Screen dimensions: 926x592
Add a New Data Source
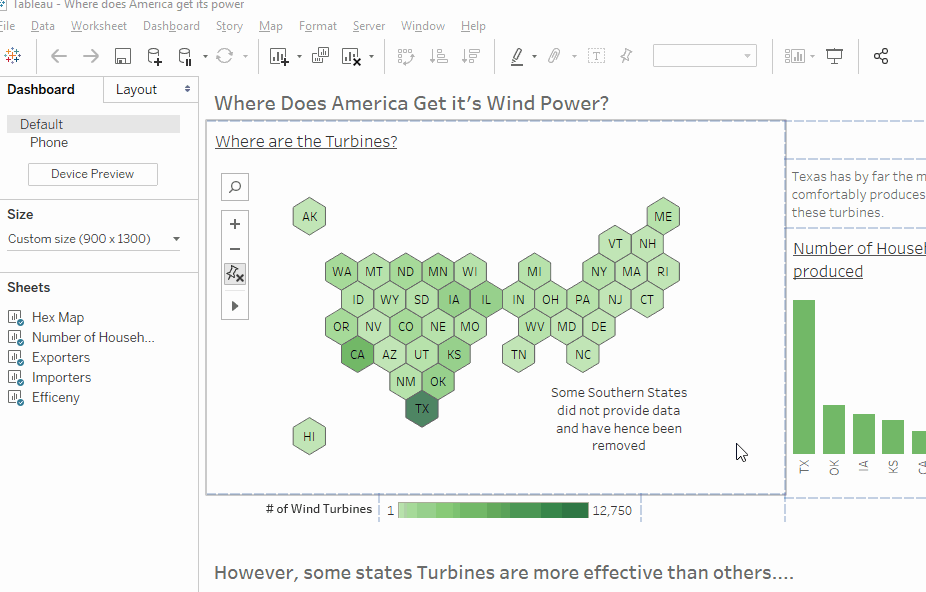click(x=153, y=56)
